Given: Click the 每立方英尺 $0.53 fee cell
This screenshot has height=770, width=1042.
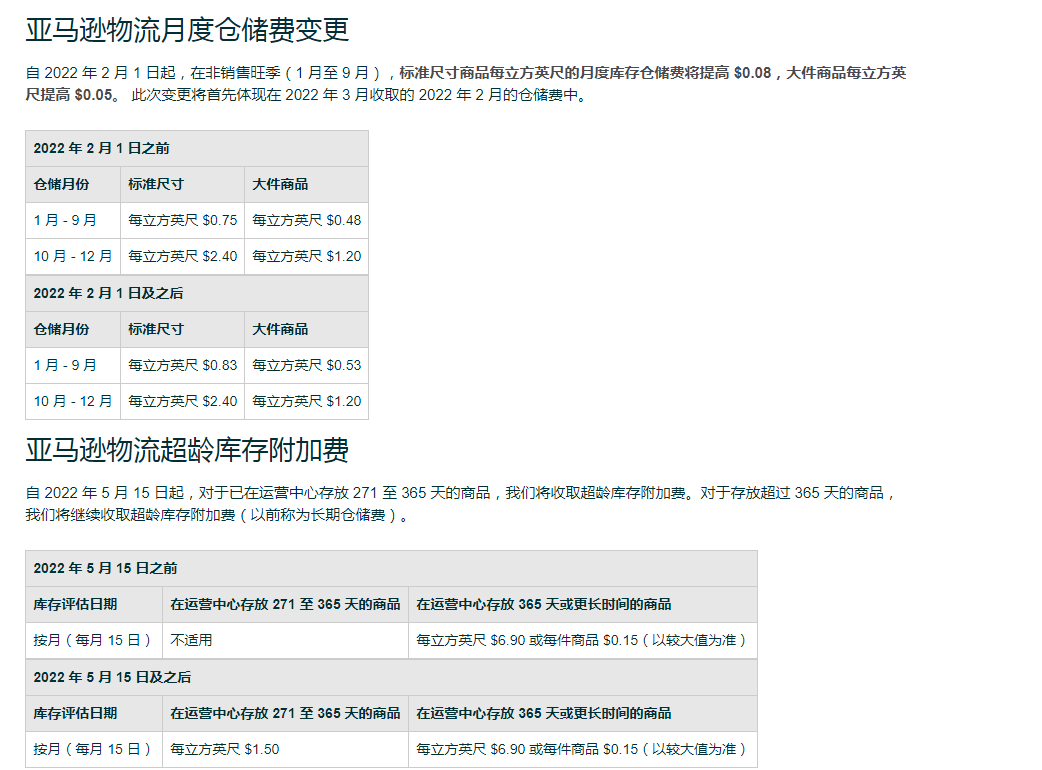Looking at the screenshot, I should click(x=306, y=365).
